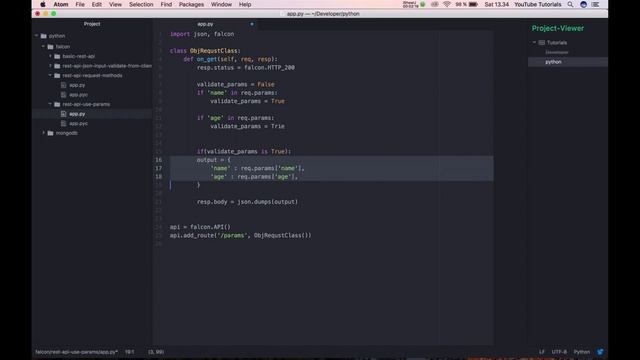The height and width of the screenshot is (360, 640).
Task: Click the Siri icon in menu bar
Action: 584,4
